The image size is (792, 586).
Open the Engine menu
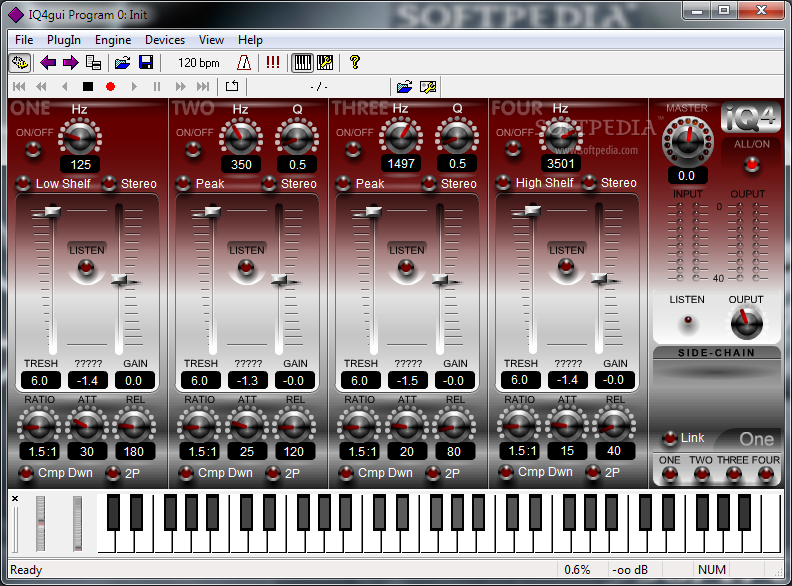click(x=113, y=40)
